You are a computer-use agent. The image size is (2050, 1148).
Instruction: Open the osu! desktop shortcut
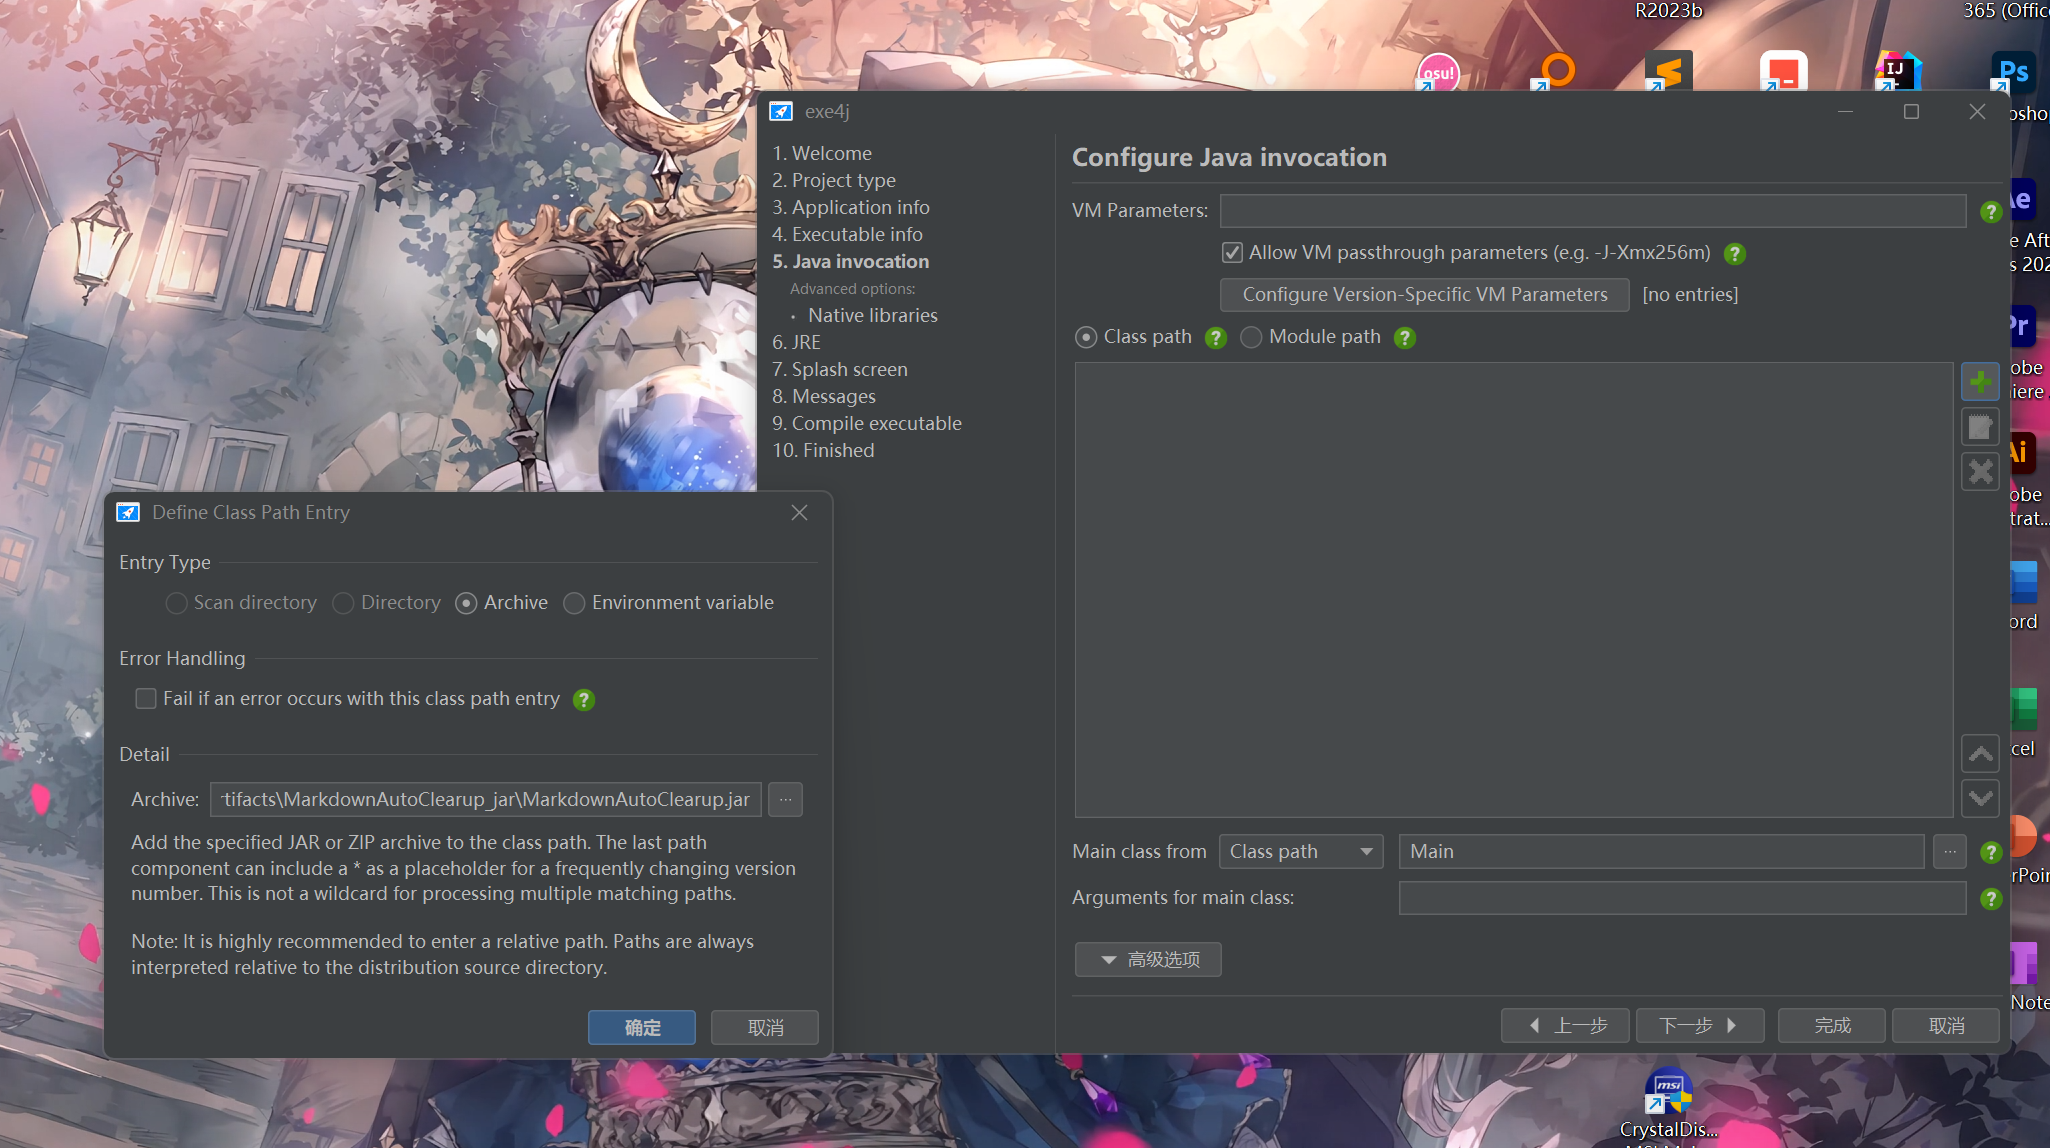pyautogui.click(x=1437, y=72)
